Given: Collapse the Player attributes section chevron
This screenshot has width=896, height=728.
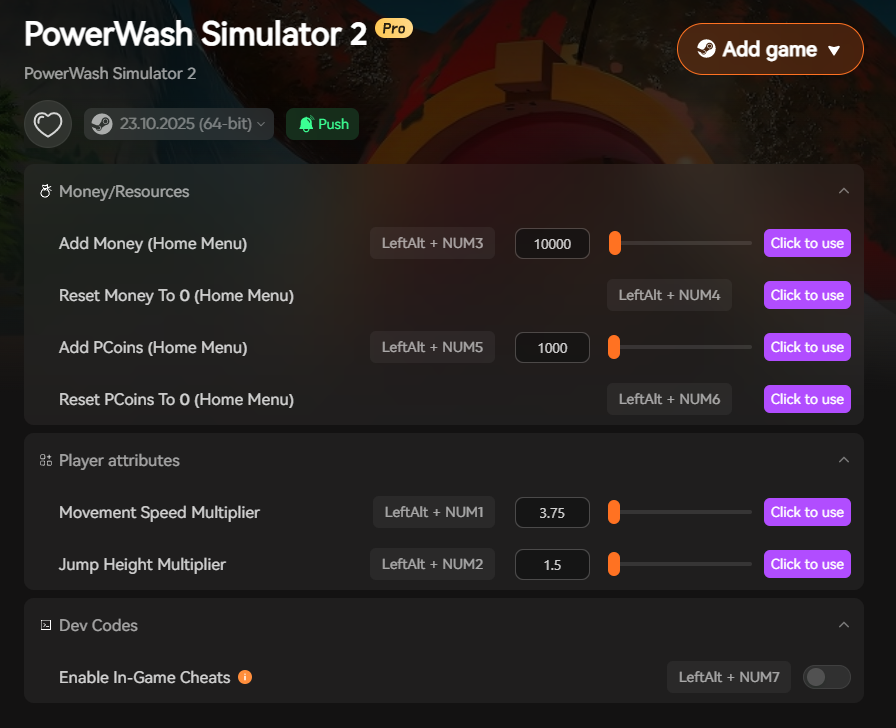Looking at the screenshot, I should point(843,460).
